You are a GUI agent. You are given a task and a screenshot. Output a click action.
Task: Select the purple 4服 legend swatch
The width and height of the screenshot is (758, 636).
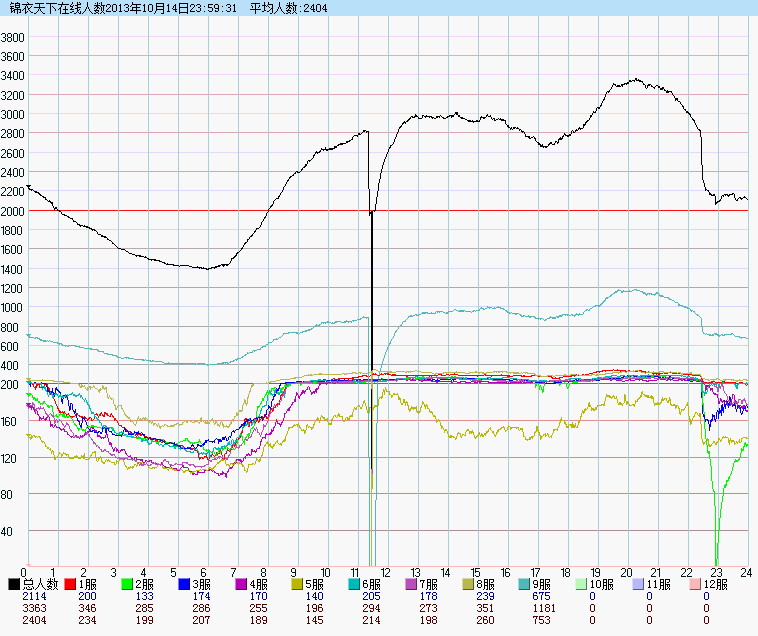click(x=241, y=584)
